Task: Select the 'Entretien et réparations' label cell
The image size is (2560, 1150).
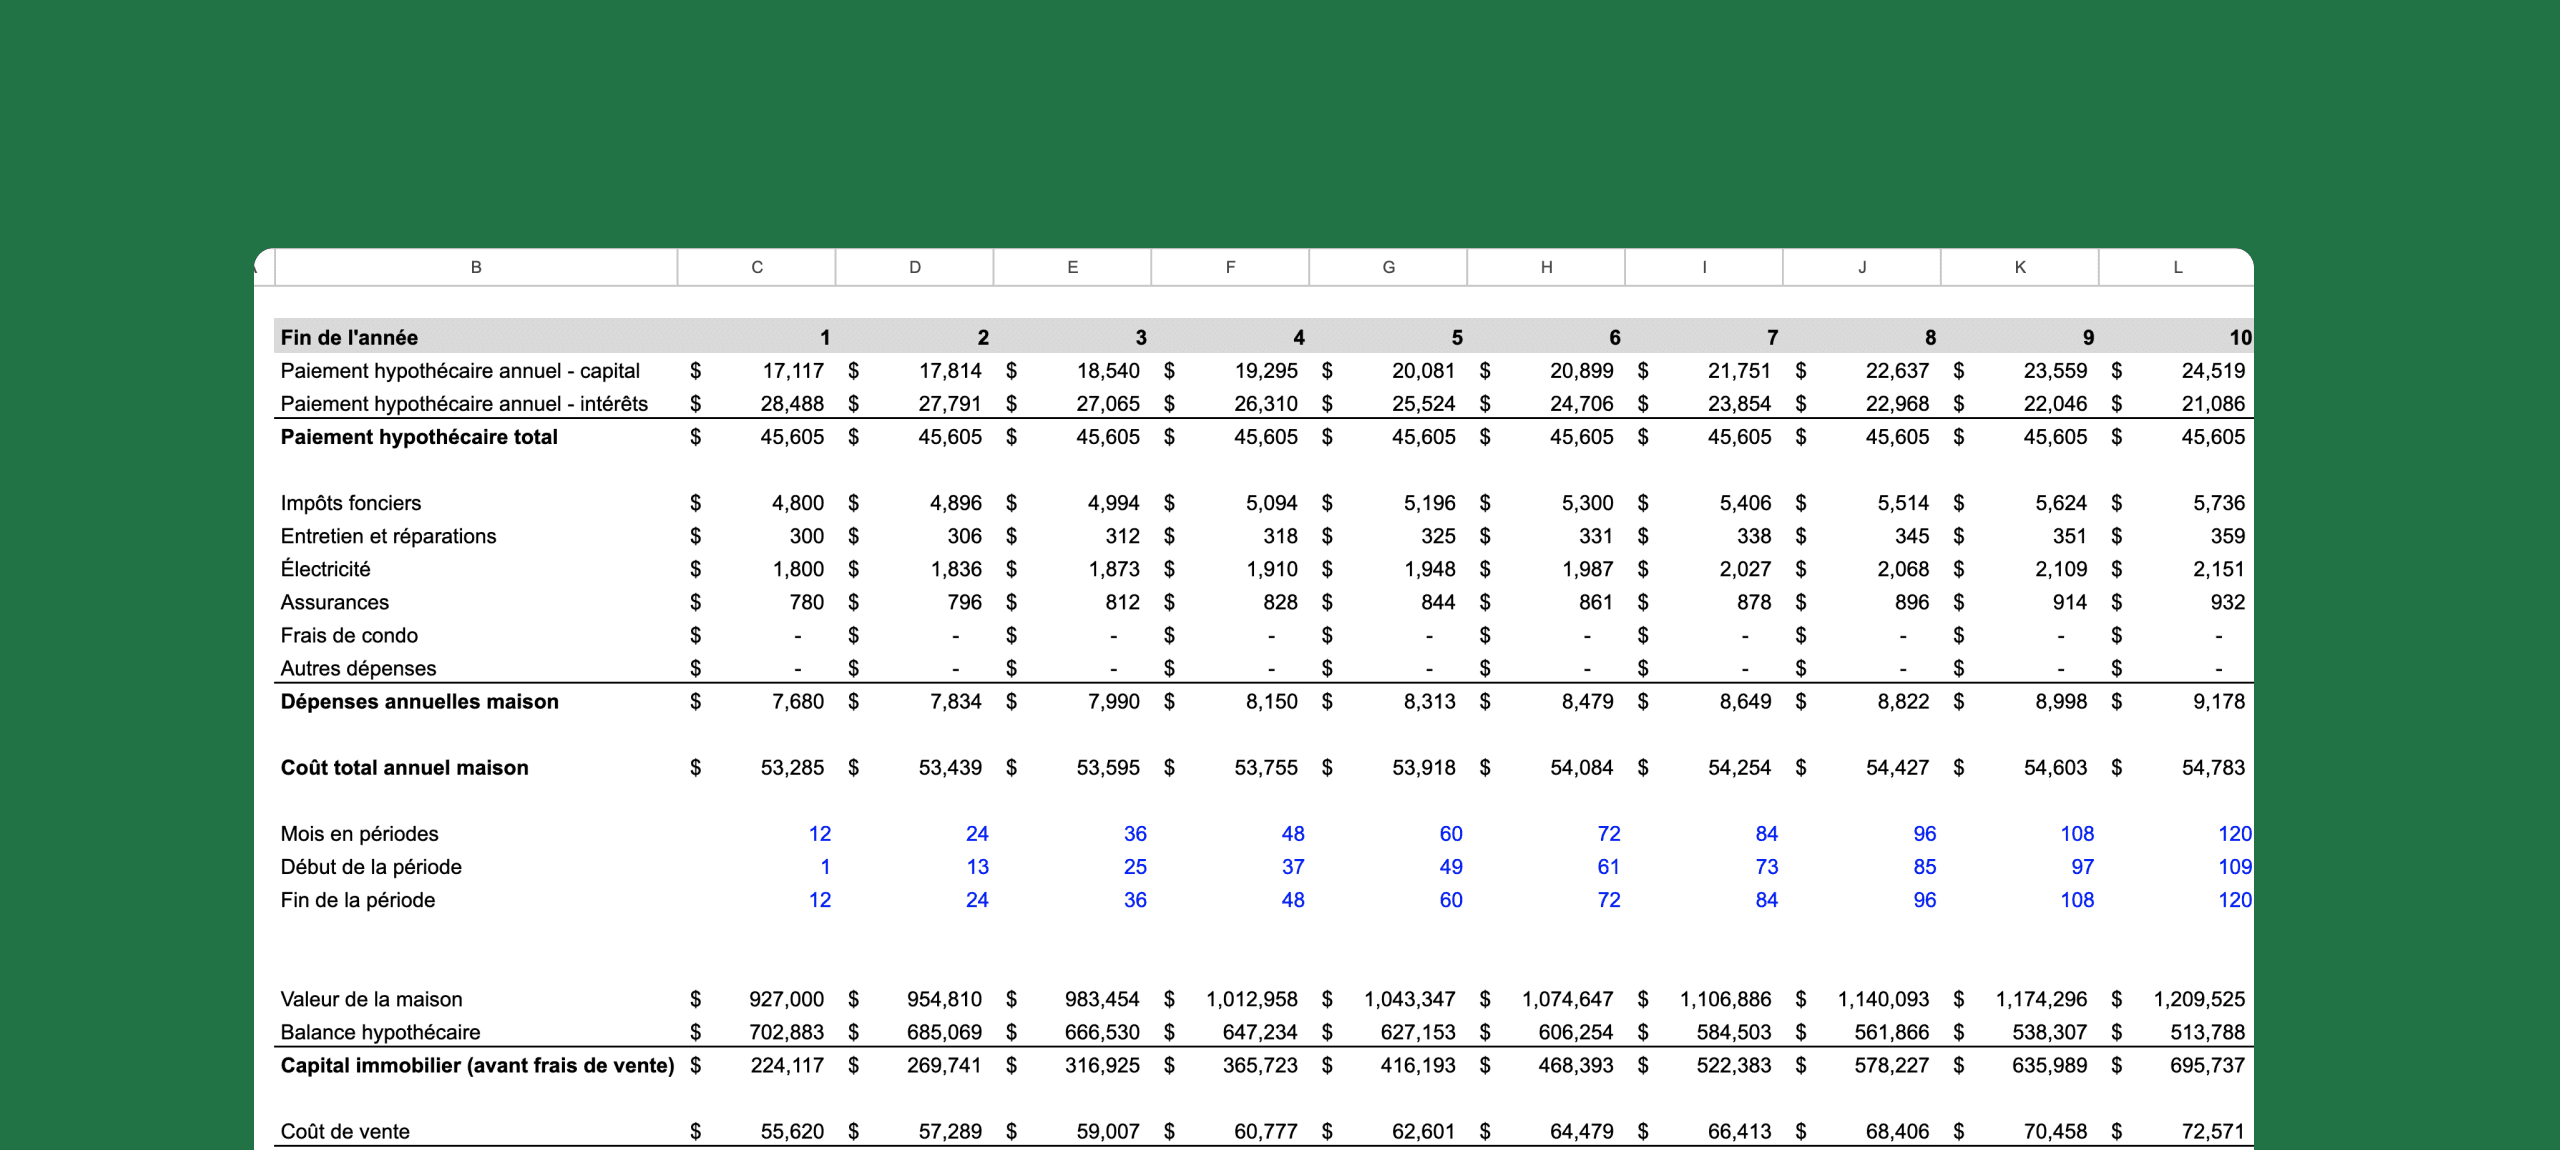Action: [388, 536]
